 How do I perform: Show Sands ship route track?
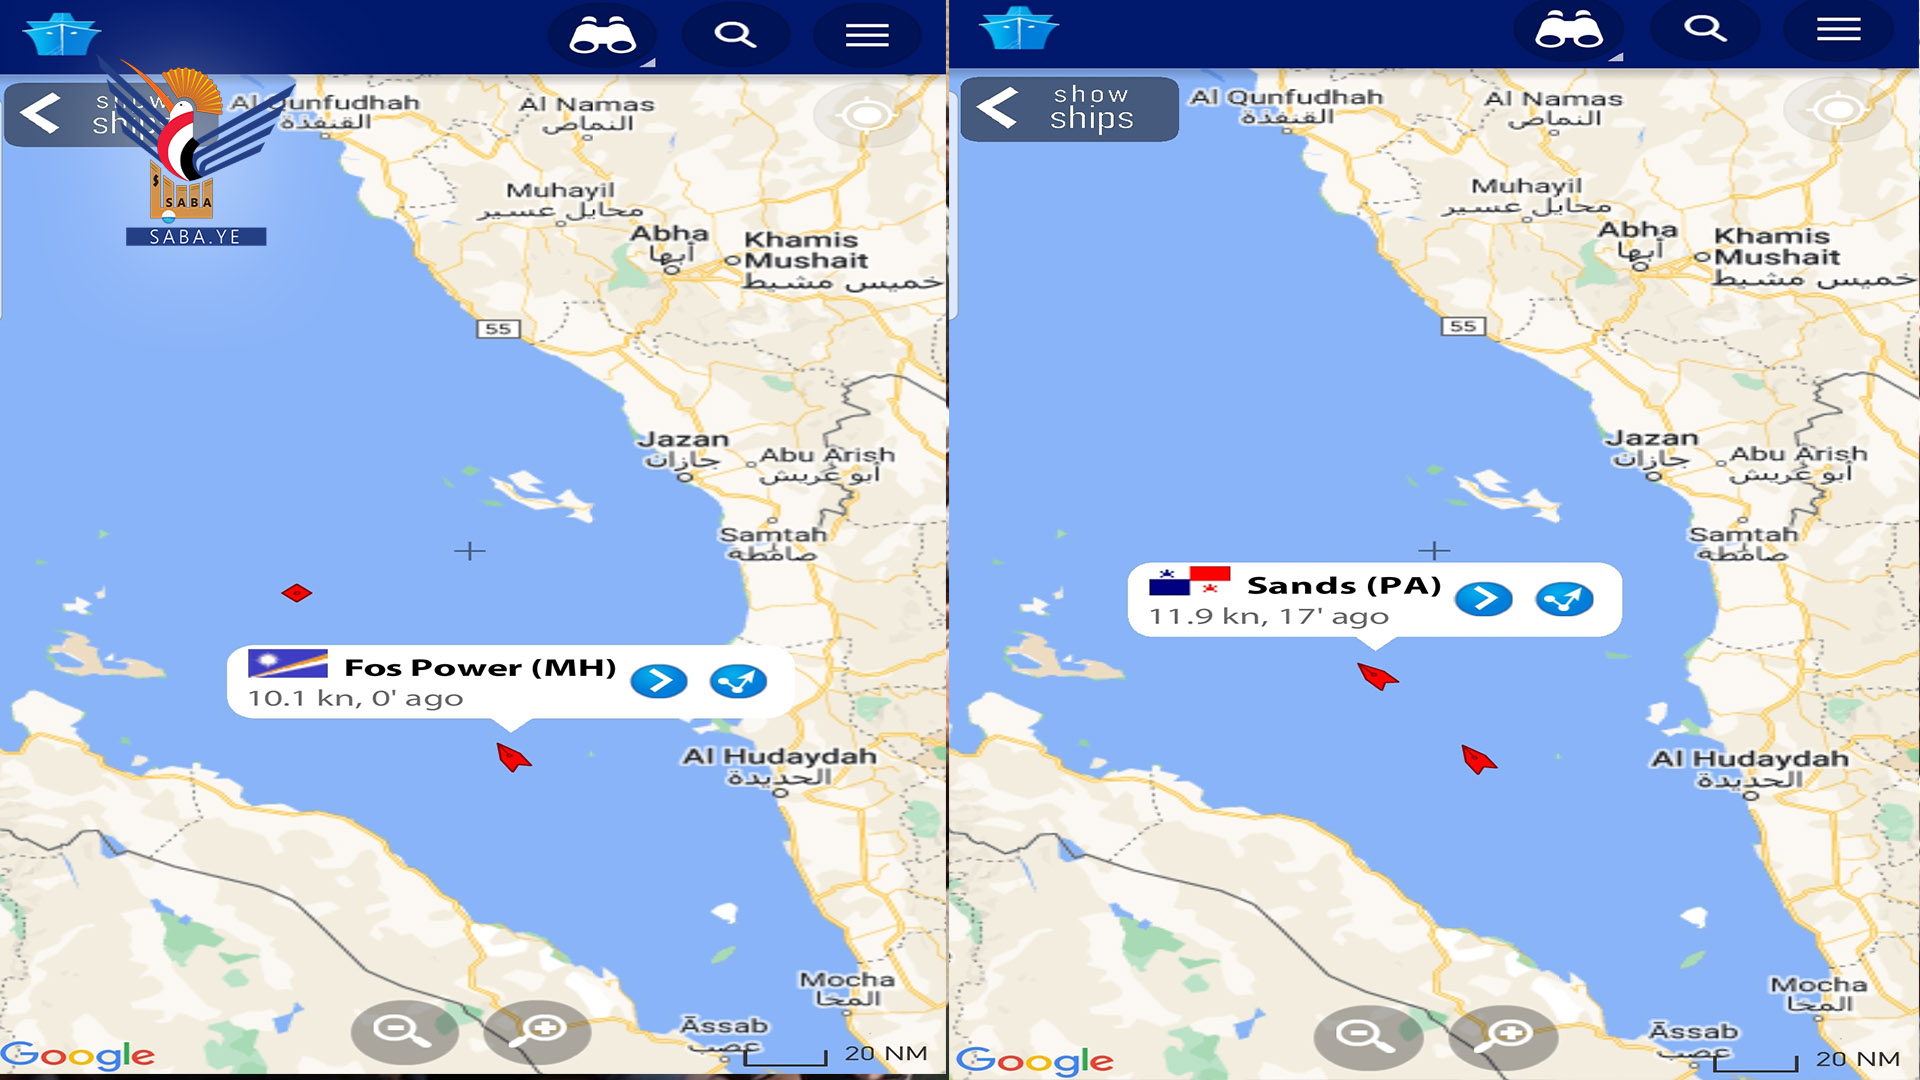(x=1564, y=599)
